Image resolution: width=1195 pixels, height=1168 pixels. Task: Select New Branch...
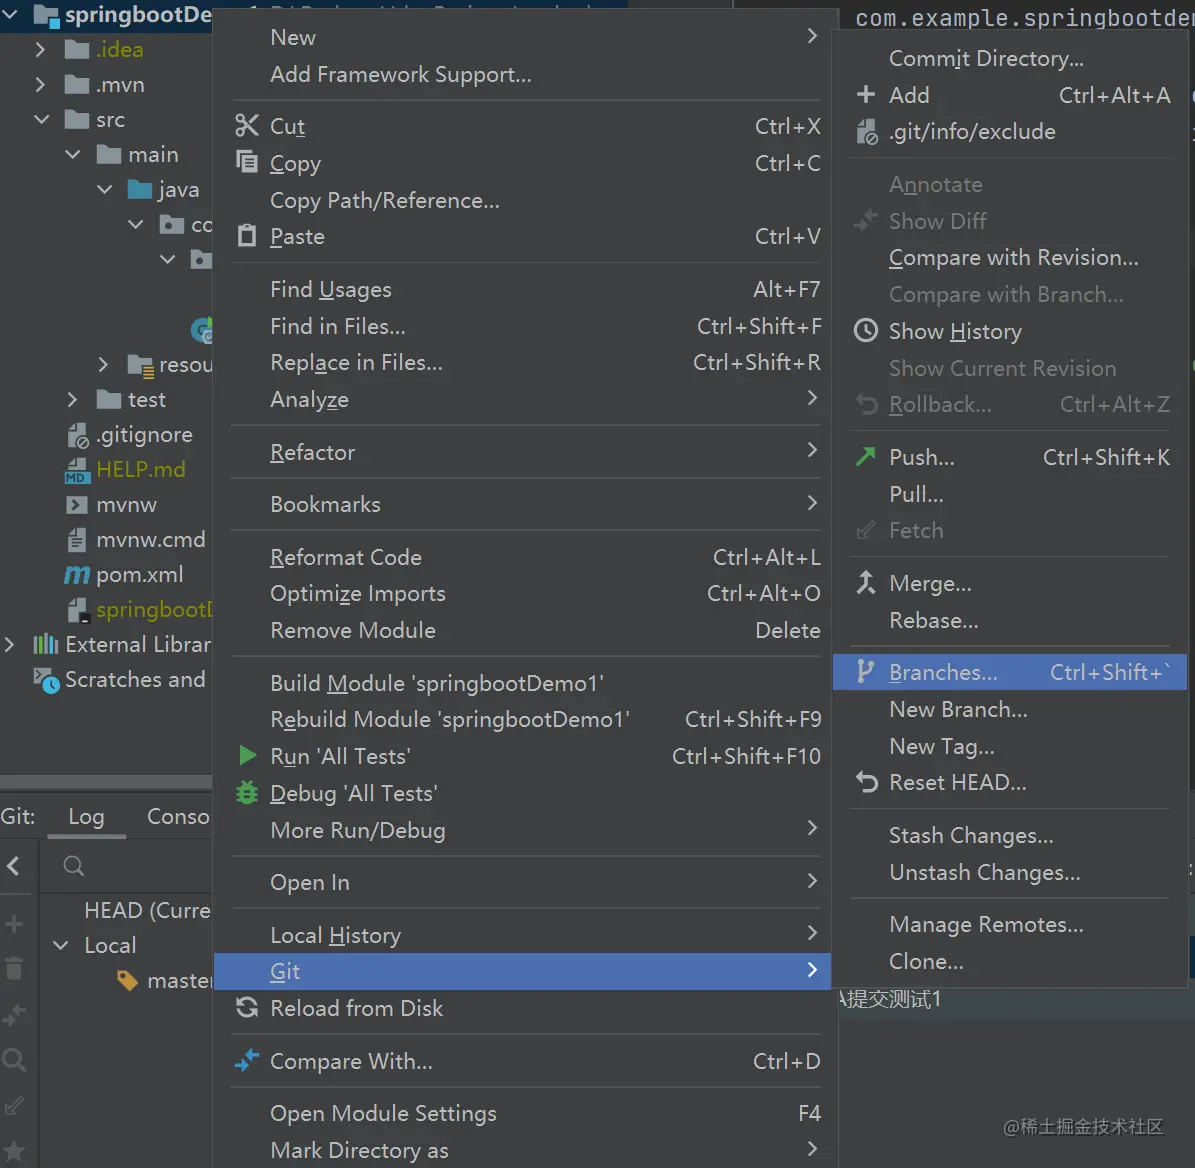[x=1009, y=709]
